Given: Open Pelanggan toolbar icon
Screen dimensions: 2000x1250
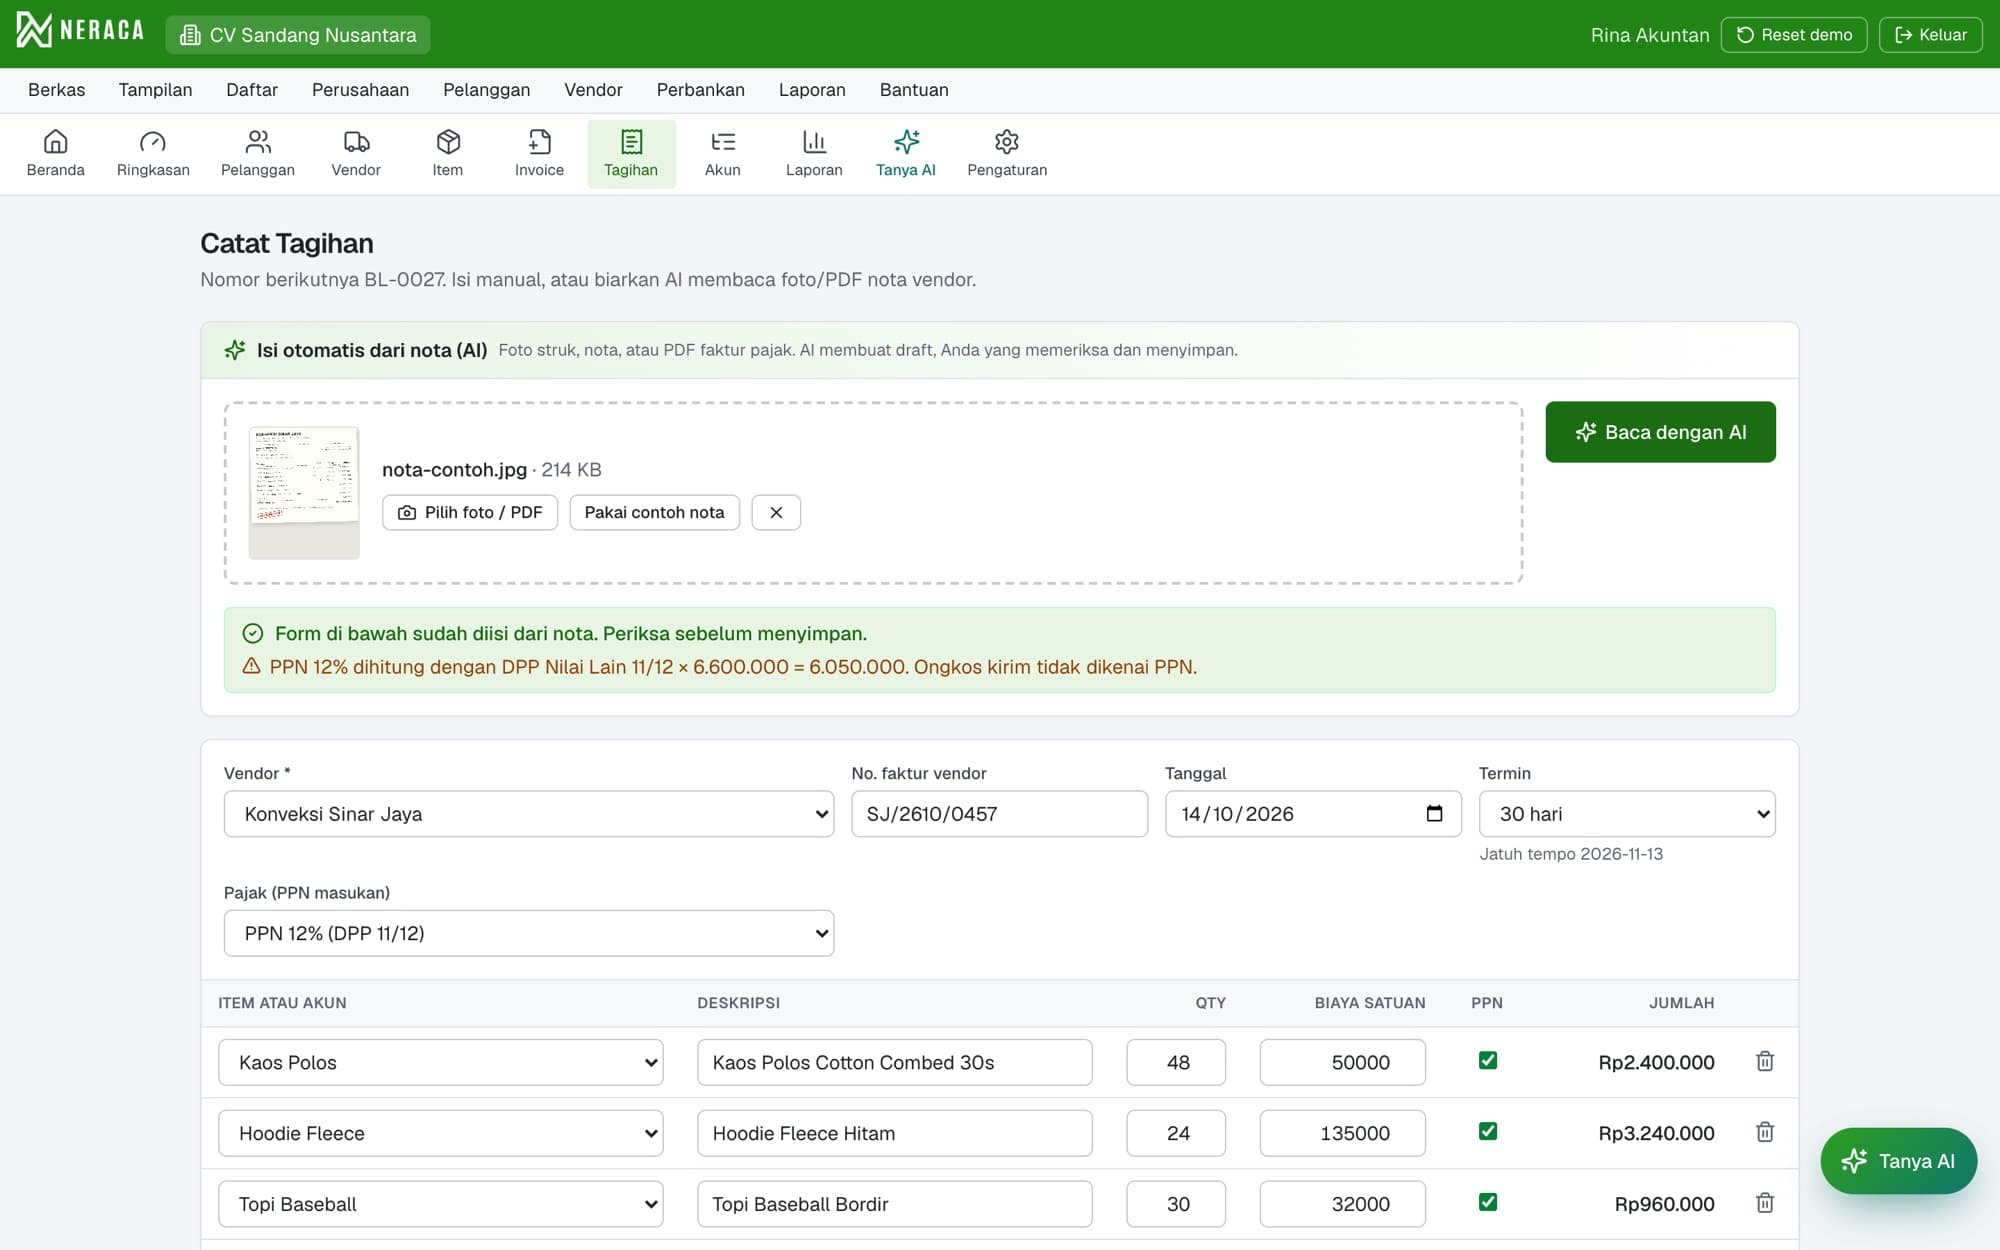Looking at the screenshot, I should coord(258,154).
